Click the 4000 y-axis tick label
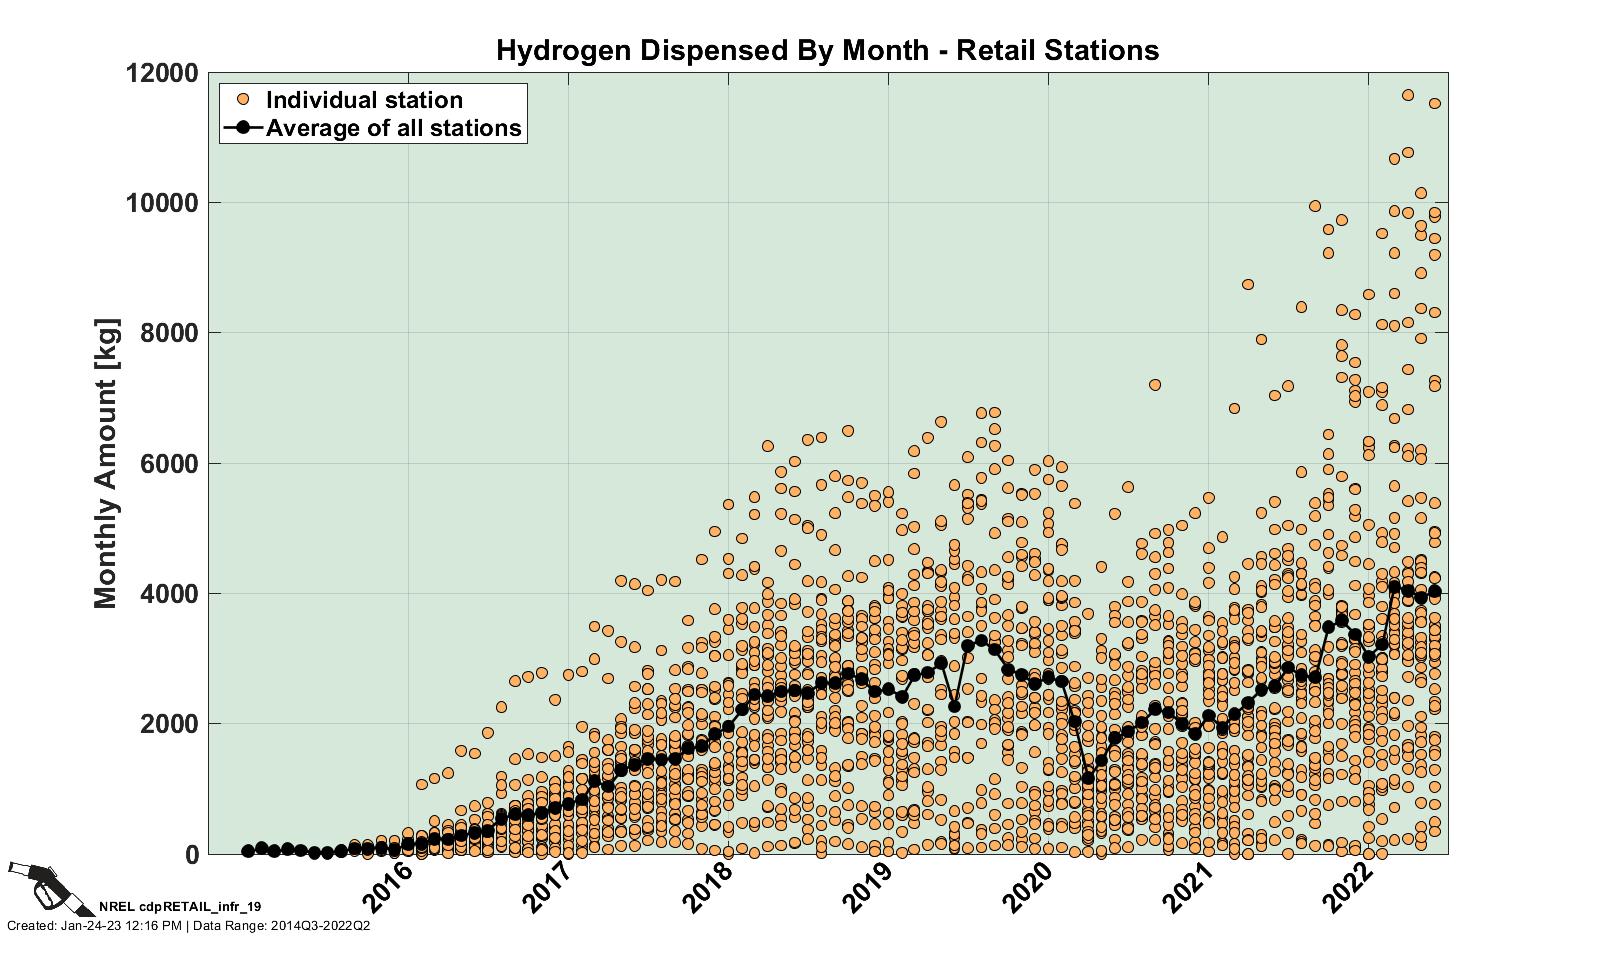The height and width of the screenshot is (960, 1600). tap(170, 594)
